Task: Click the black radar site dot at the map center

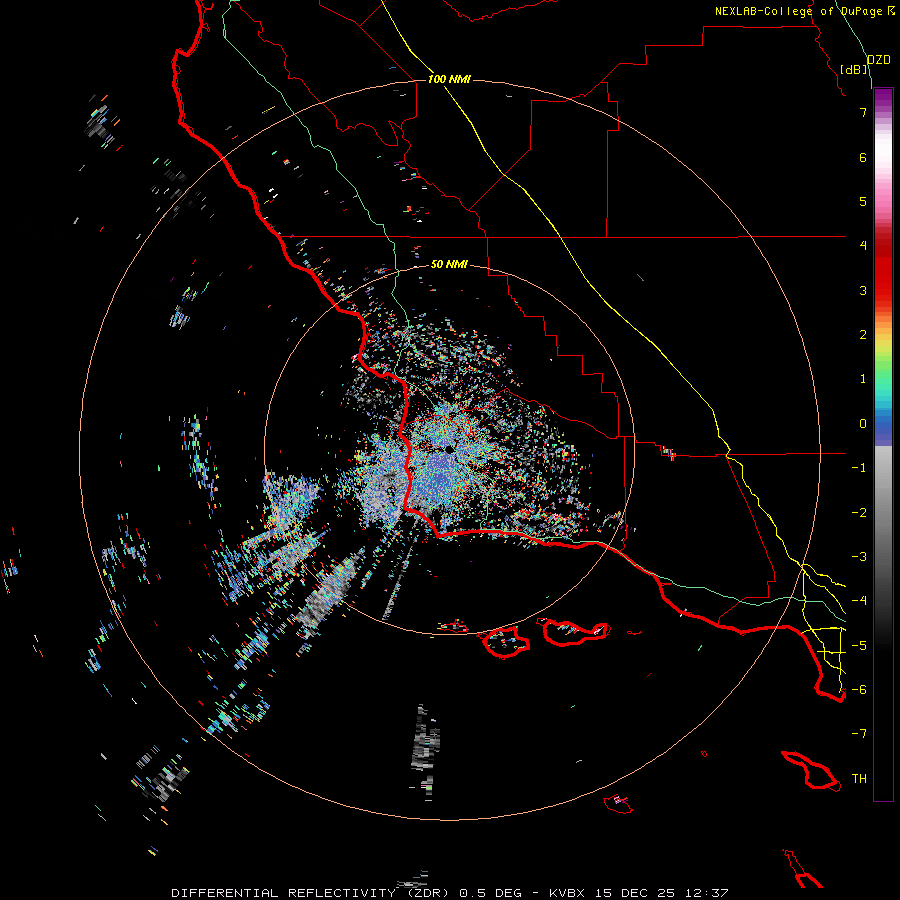Action: tap(449, 449)
